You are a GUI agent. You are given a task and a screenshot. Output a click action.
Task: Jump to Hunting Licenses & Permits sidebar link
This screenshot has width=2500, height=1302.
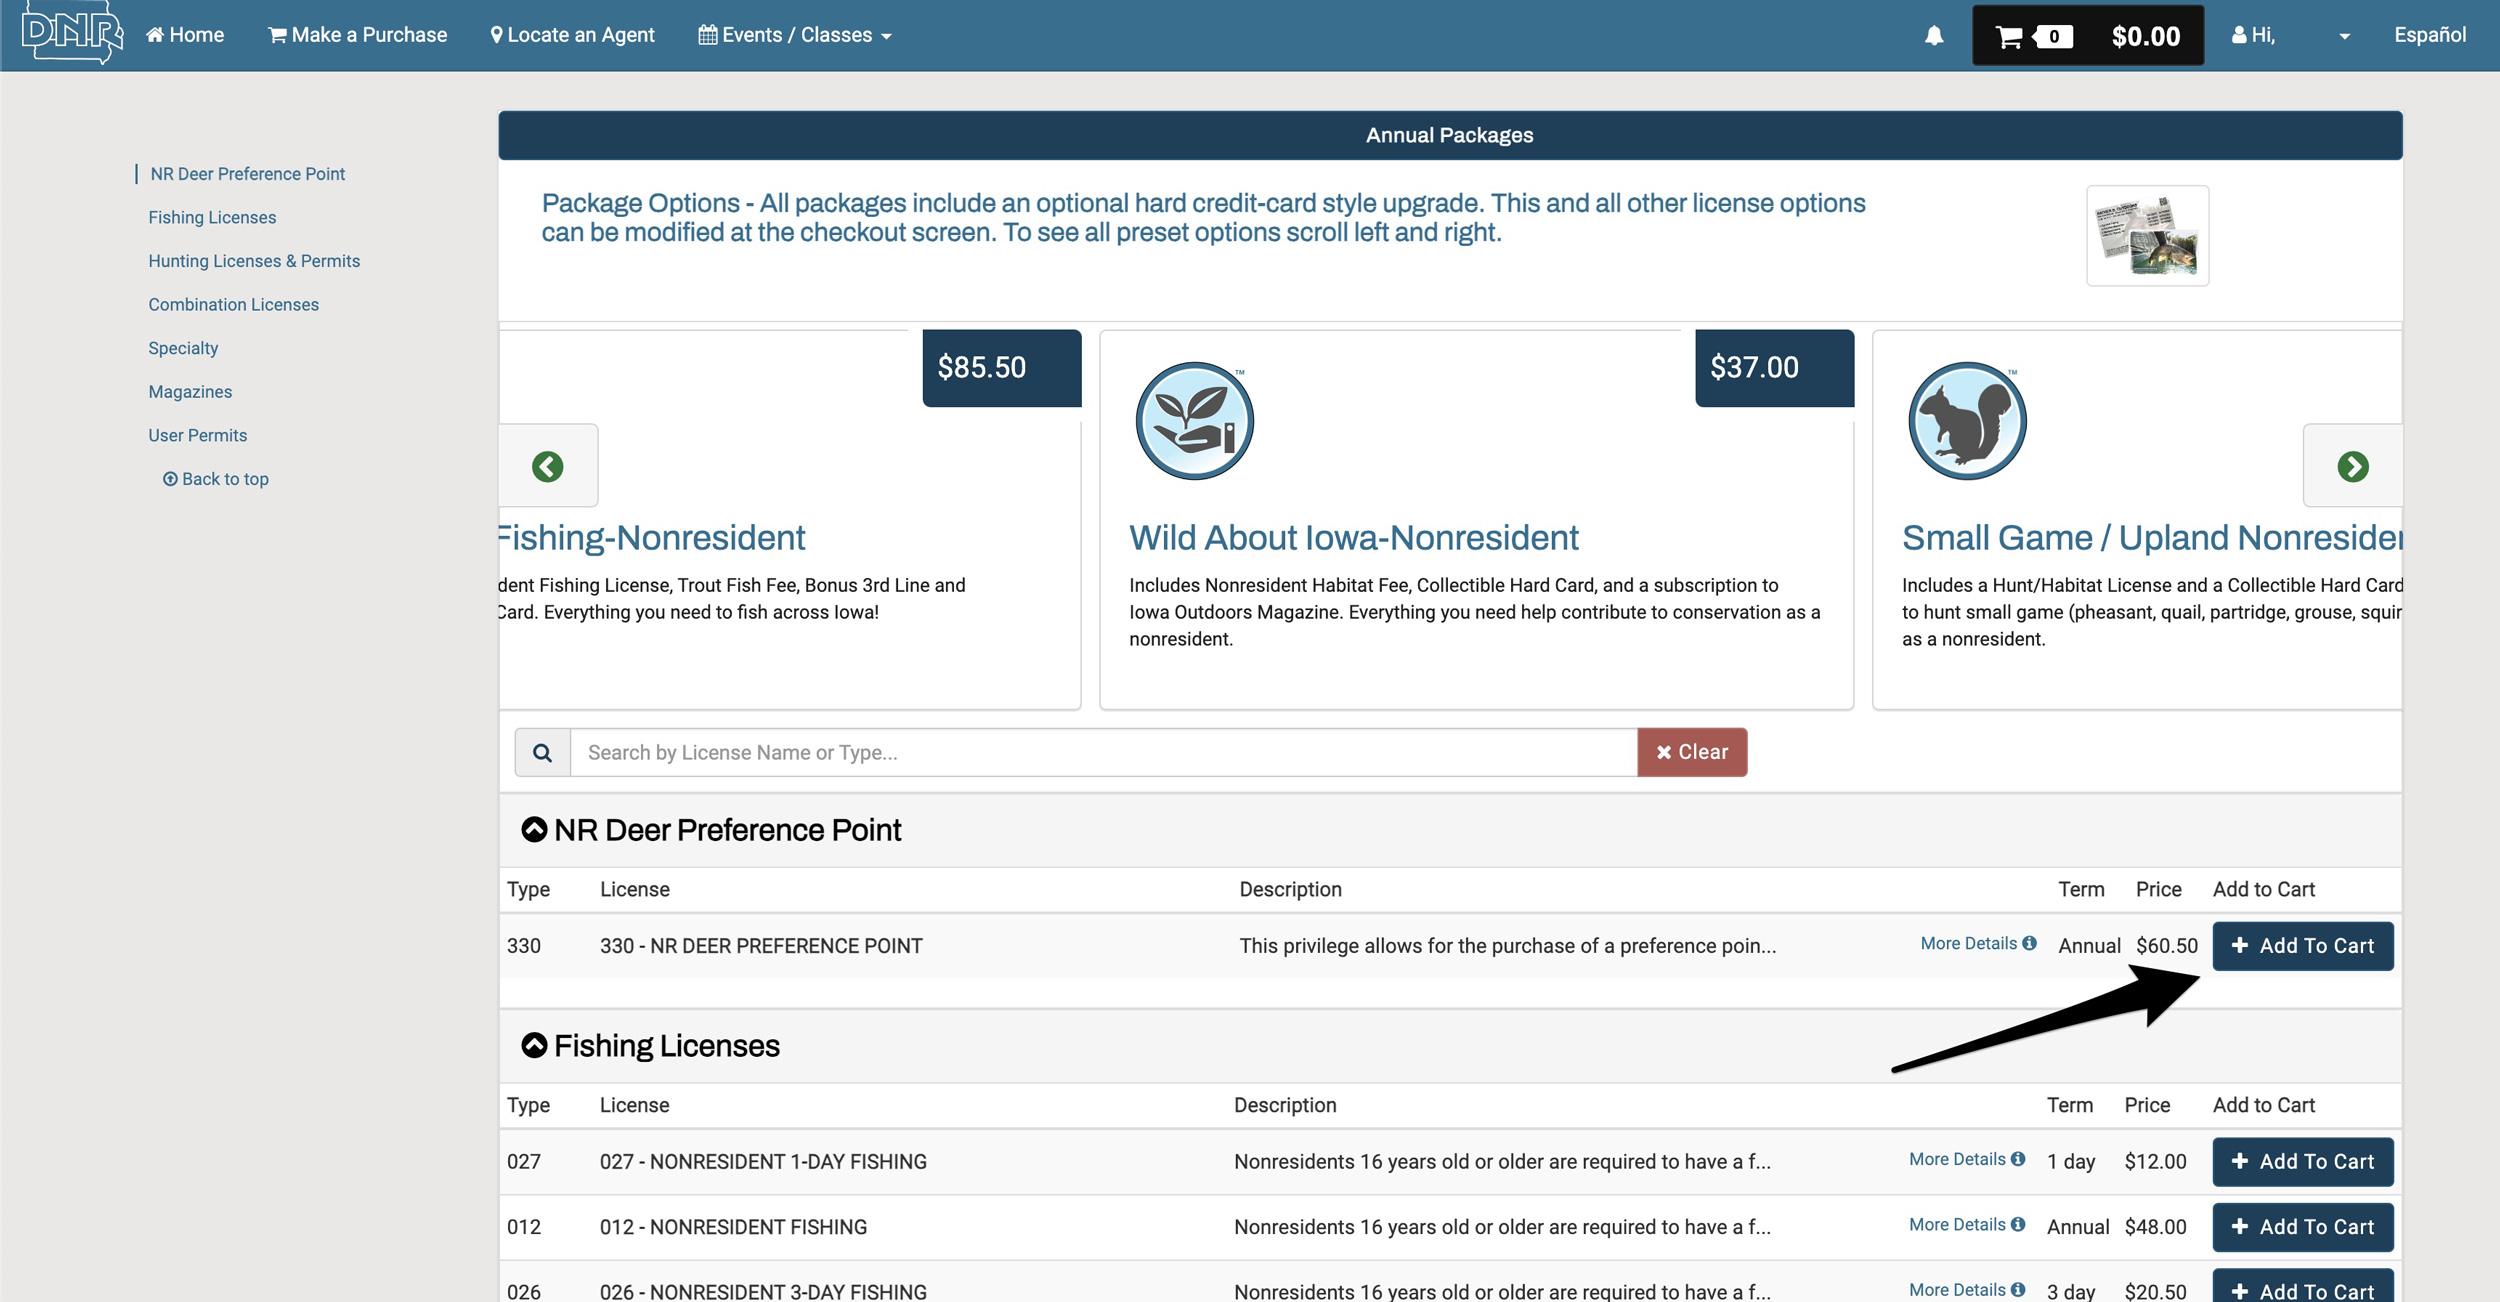click(254, 261)
